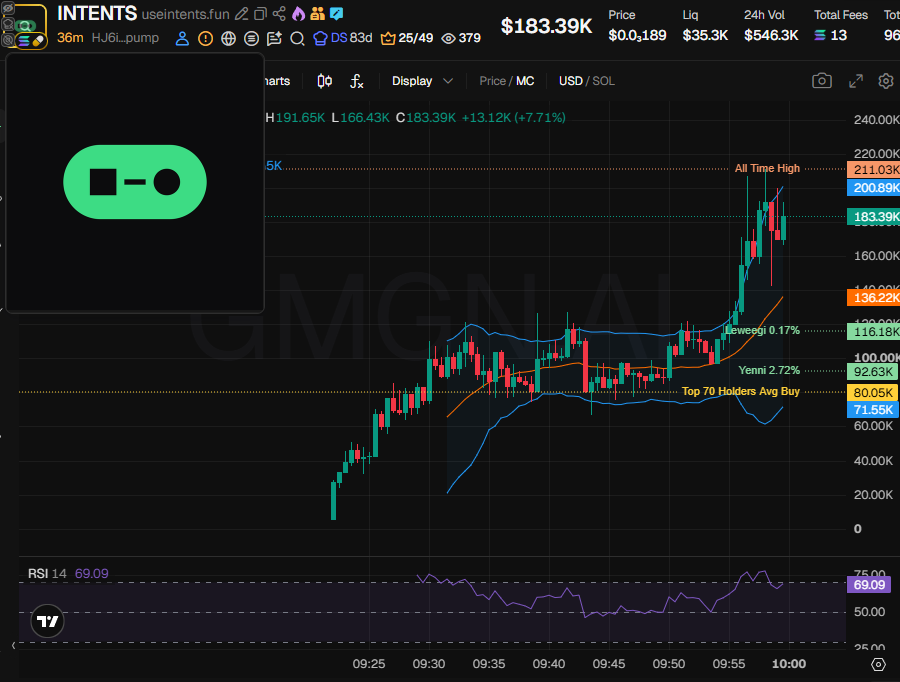Click the 80.05K yellow price tag
Viewport: 900px width, 682px height.
pos(872,393)
